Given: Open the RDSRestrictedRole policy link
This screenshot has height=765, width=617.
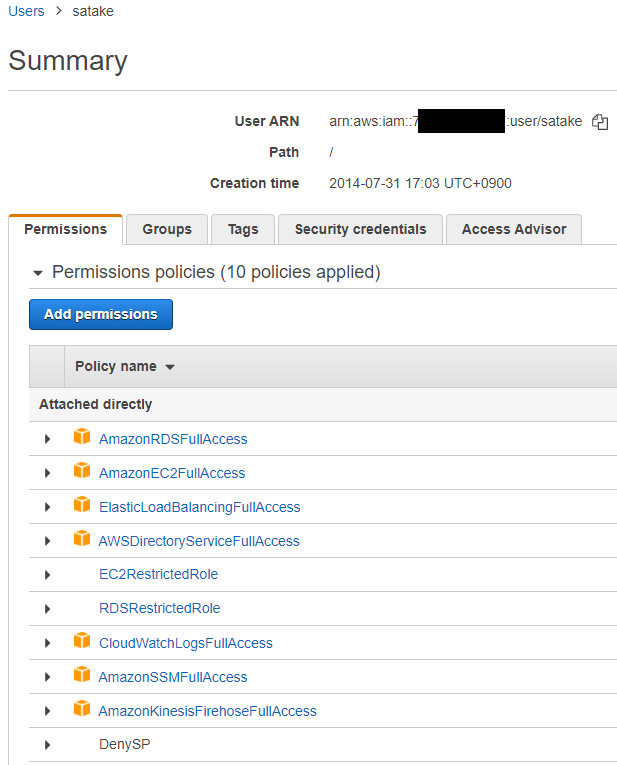Looking at the screenshot, I should (159, 608).
